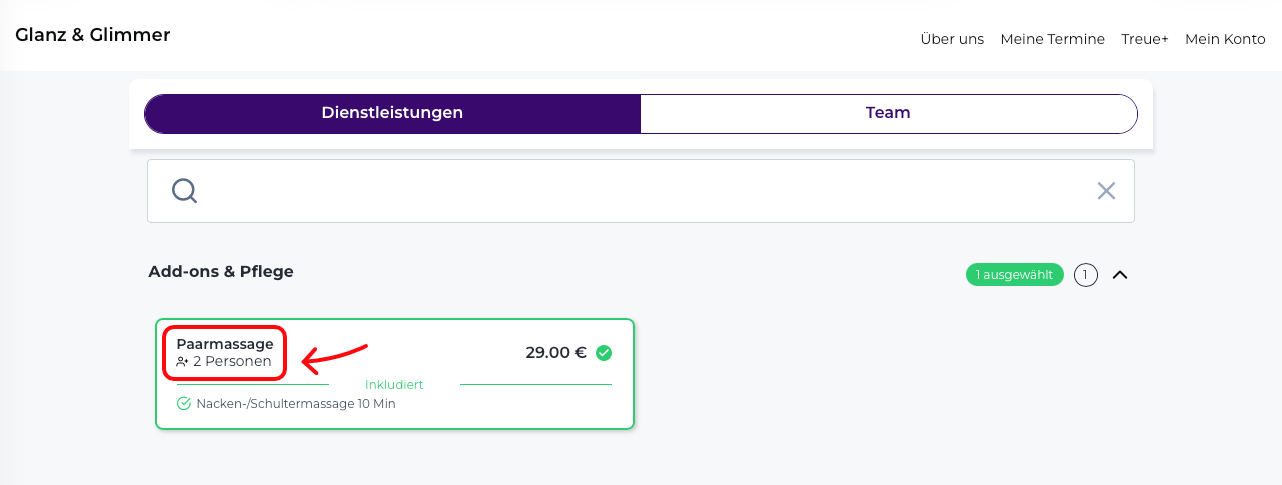Collapse the Add-ons & Pflege section chevron

click(x=1120, y=275)
